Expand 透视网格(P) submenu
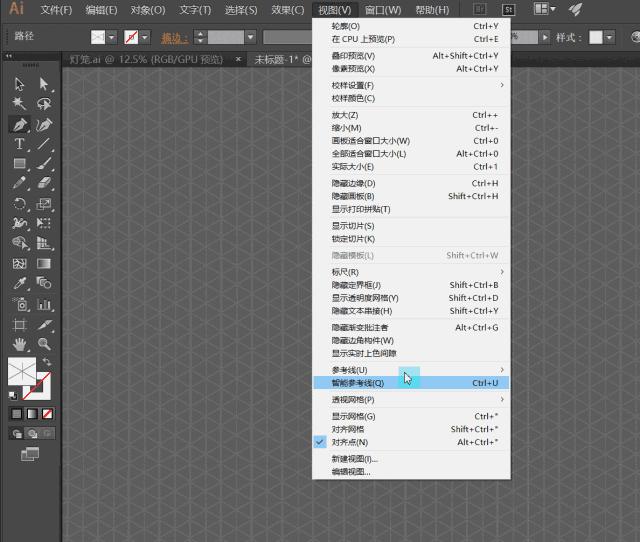Viewport: 640px width, 542px height. tap(411, 400)
